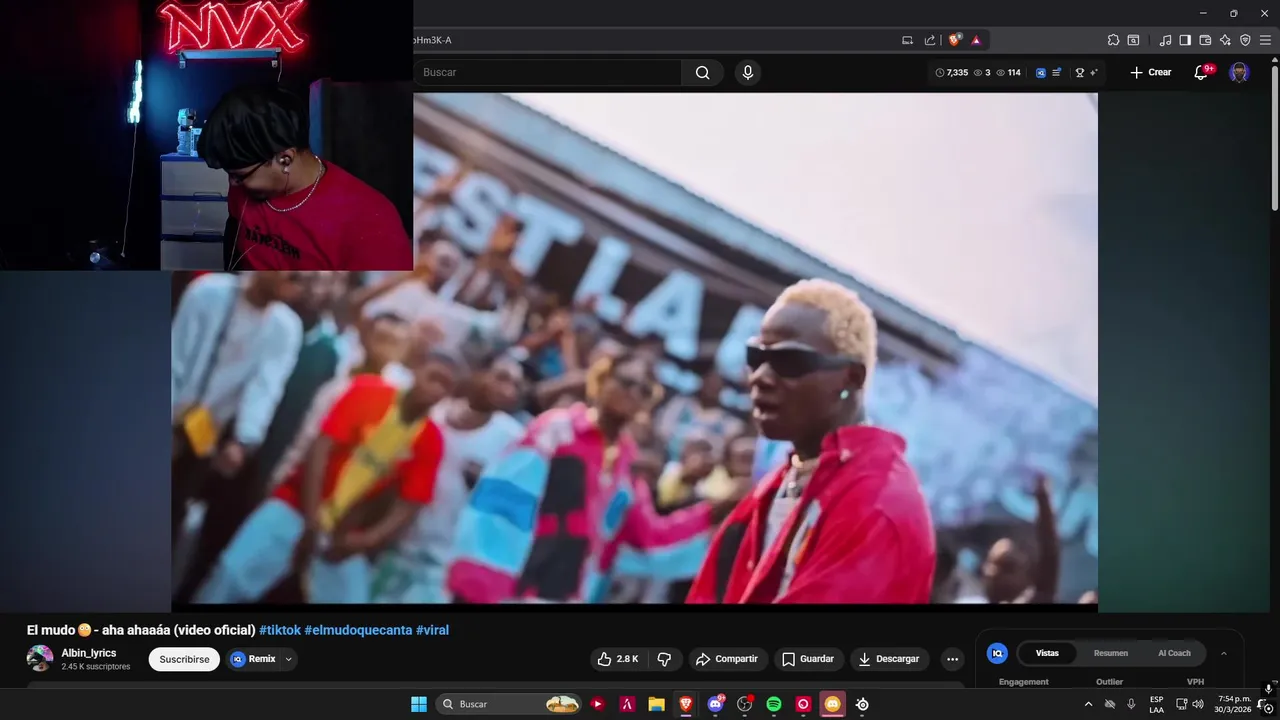Activate voice search microphone icon
This screenshot has height=720, width=1280.
tap(747, 72)
